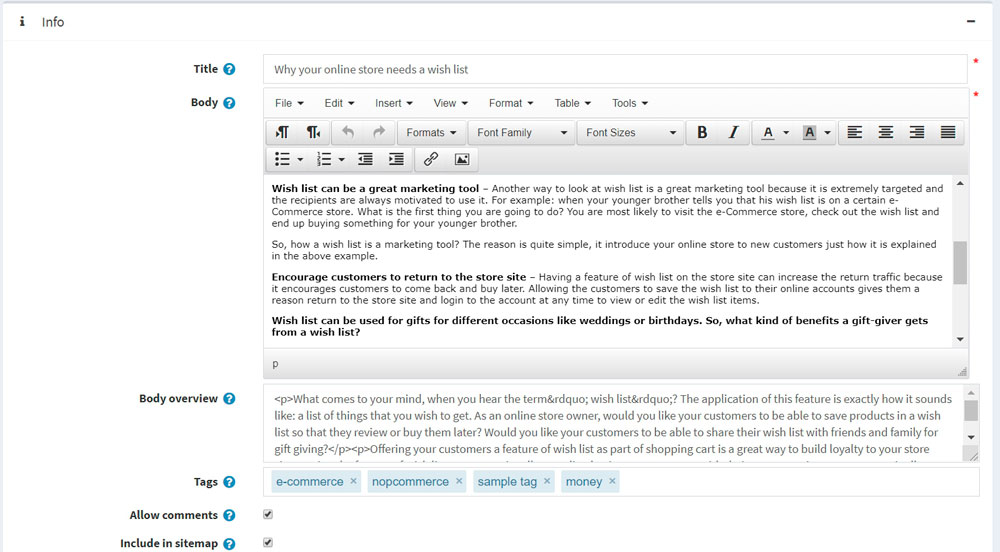This screenshot has width=1000, height=552.
Task: Open the Formats dropdown
Action: click(432, 132)
